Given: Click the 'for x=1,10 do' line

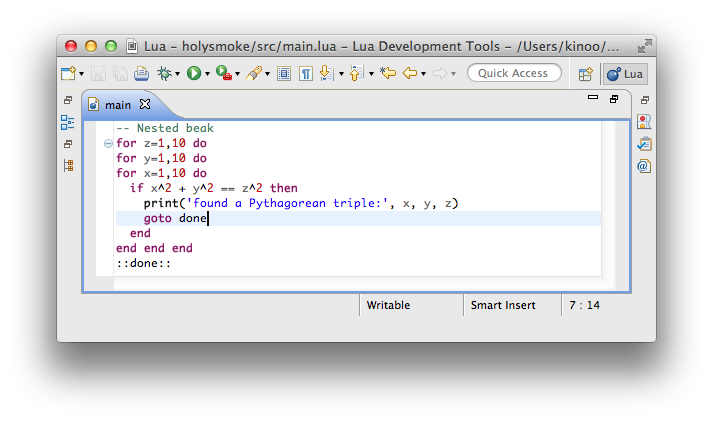Looking at the screenshot, I should (x=161, y=173).
